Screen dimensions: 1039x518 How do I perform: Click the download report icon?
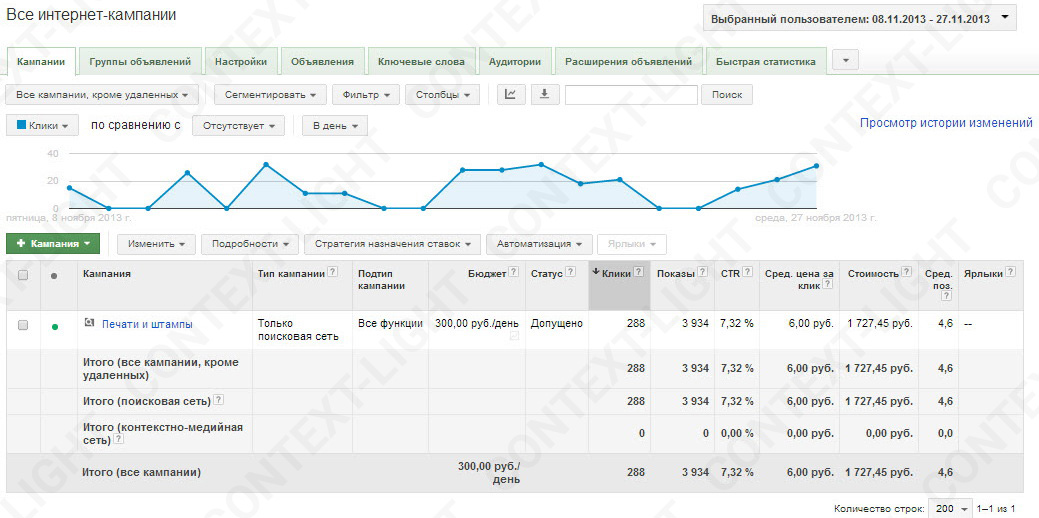(x=544, y=94)
